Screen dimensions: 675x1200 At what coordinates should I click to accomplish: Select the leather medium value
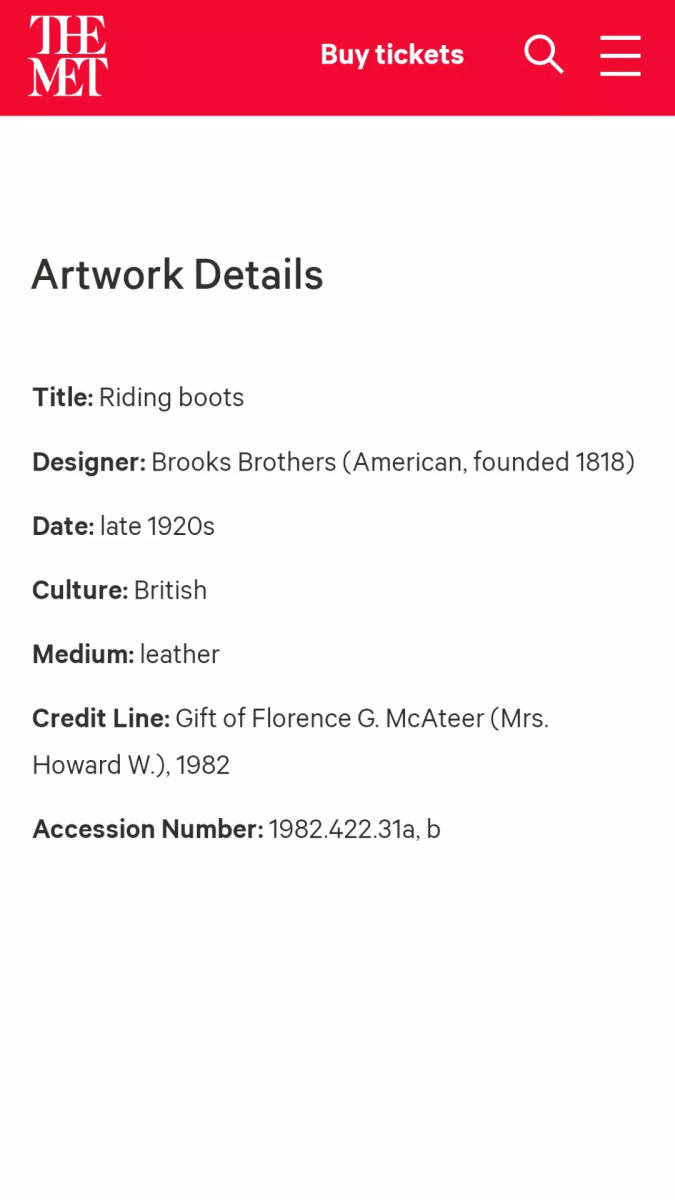tap(180, 654)
